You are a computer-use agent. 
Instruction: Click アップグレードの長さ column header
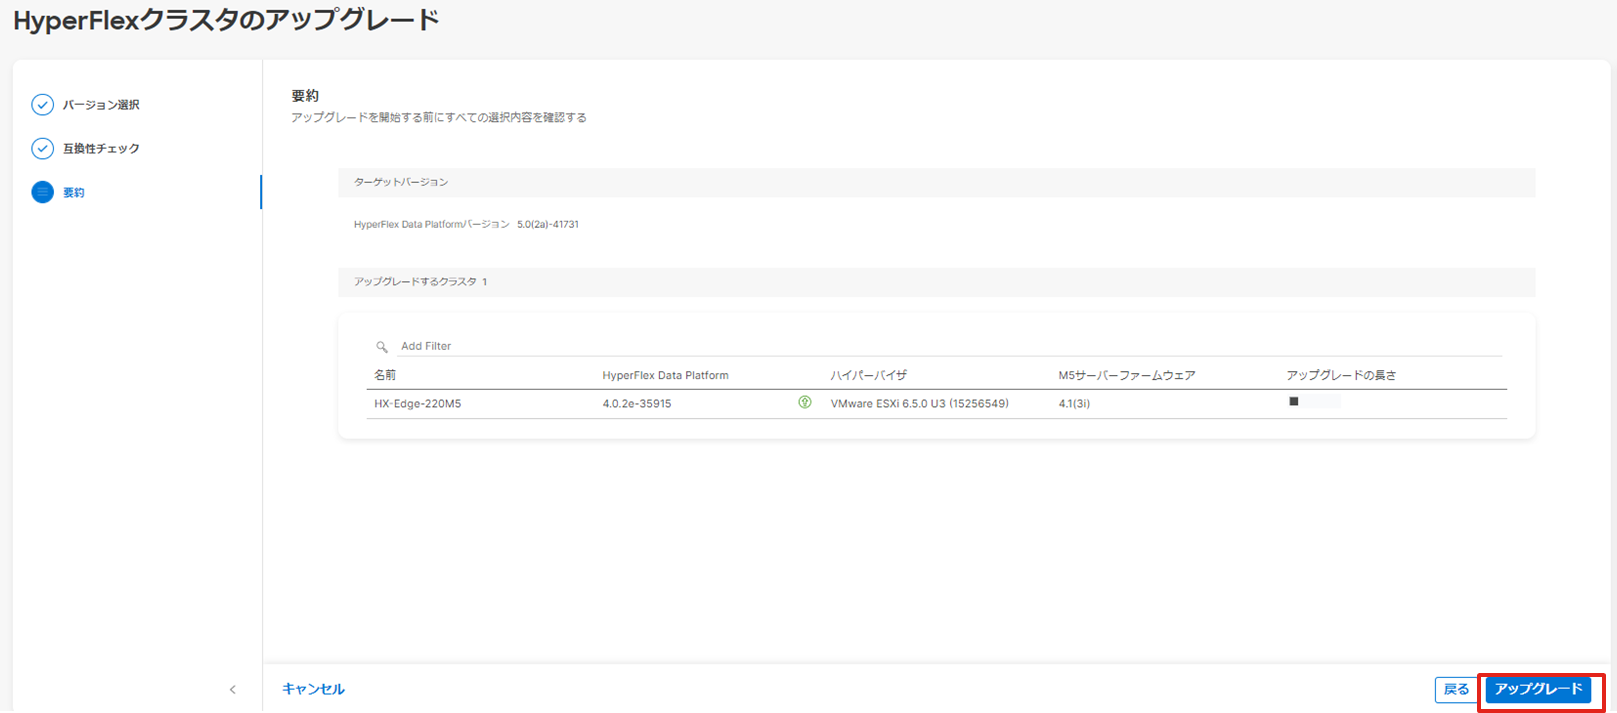[x=1341, y=376]
